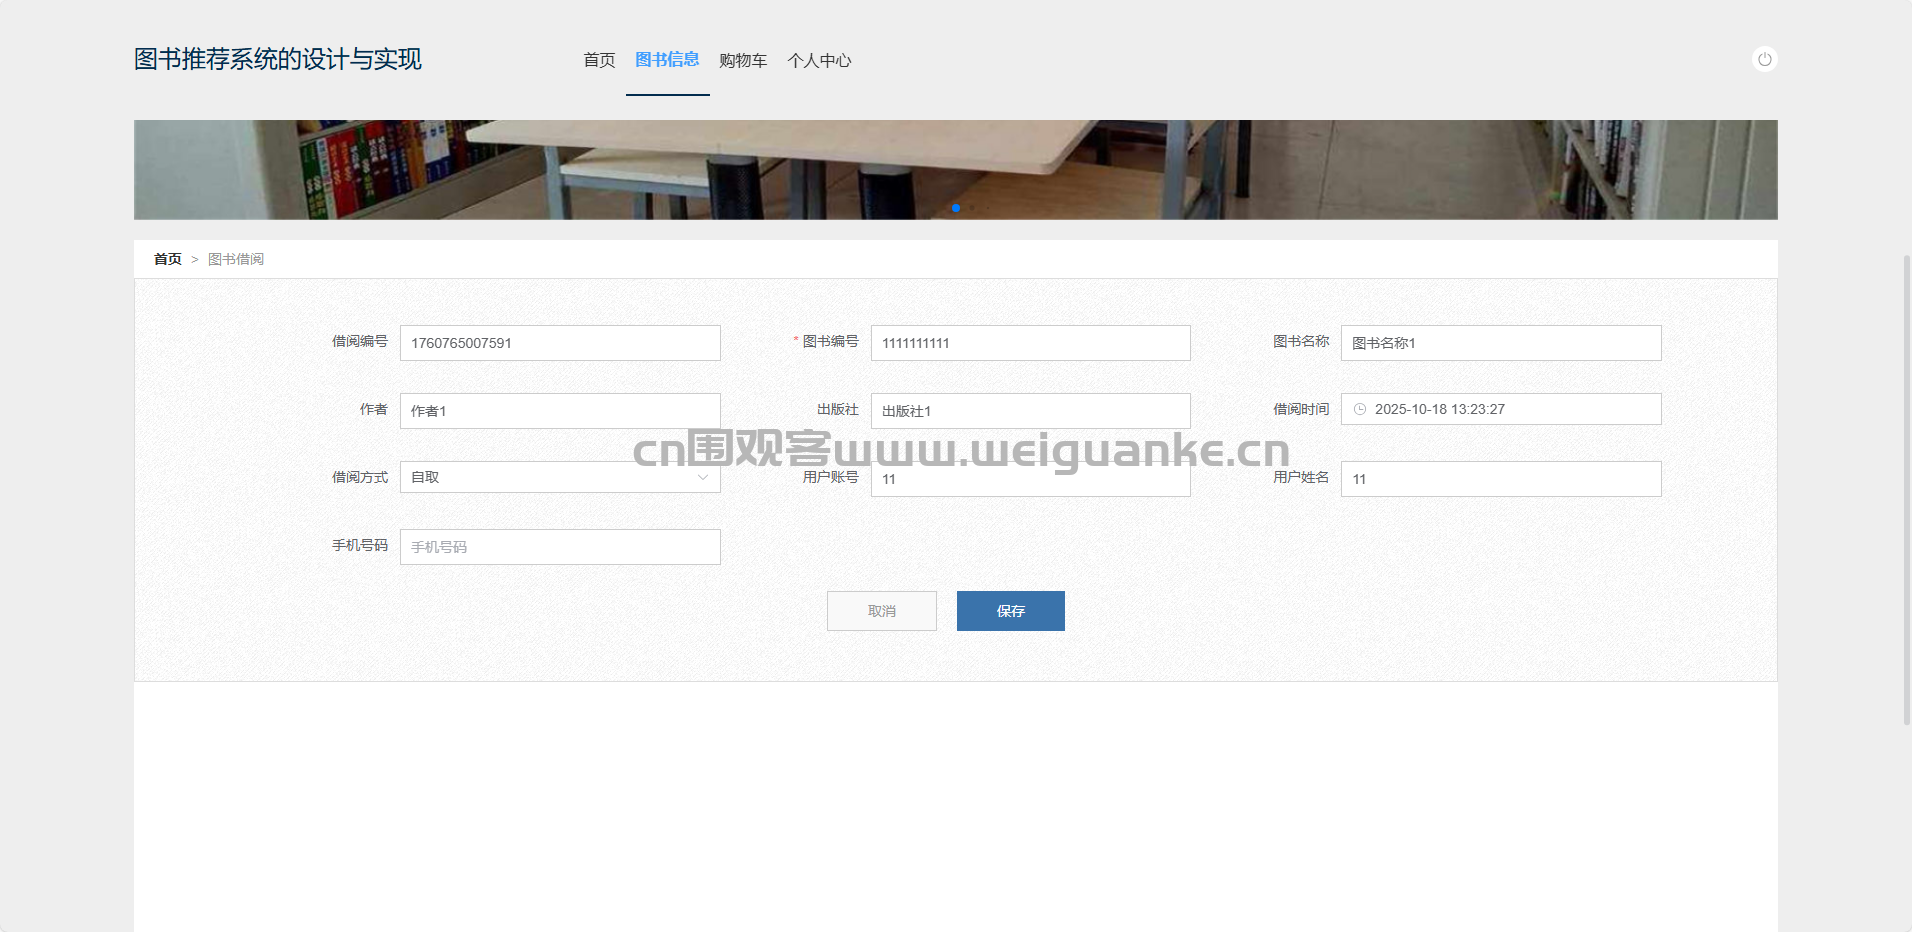1912x932 pixels.
Task: Focus the 手机号码 input field
Action: [x=560, y=547]
